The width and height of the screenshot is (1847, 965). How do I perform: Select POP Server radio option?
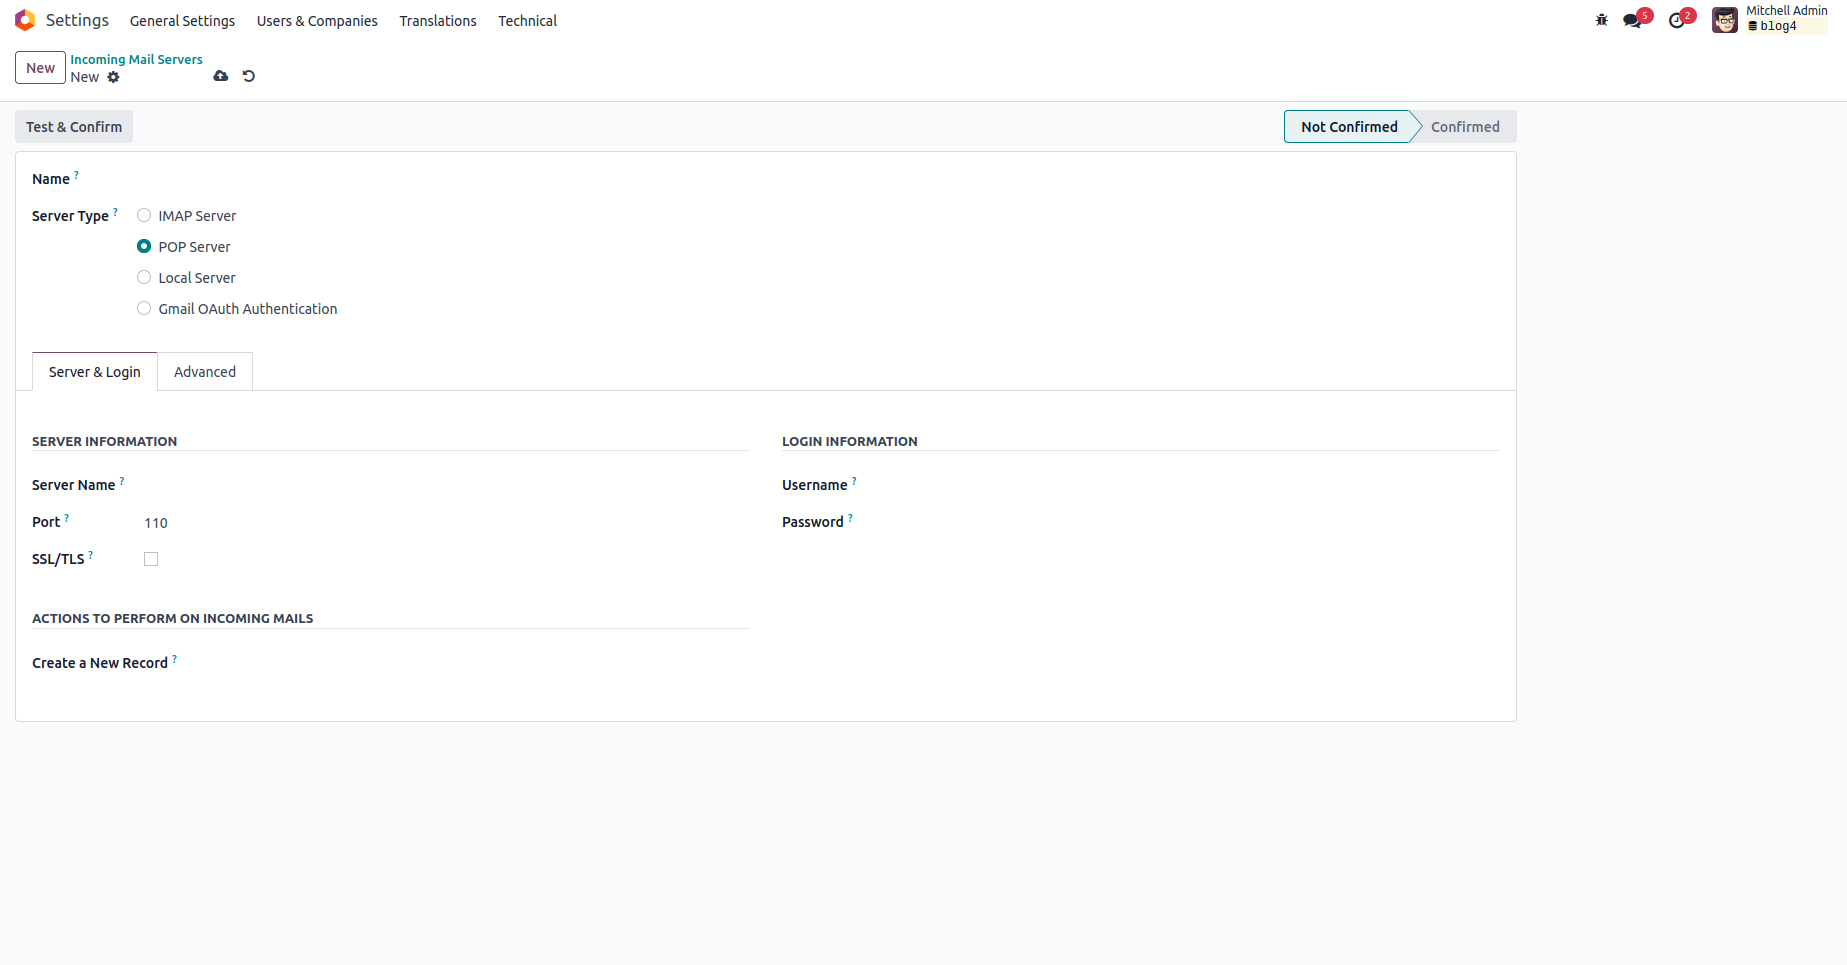144,246
